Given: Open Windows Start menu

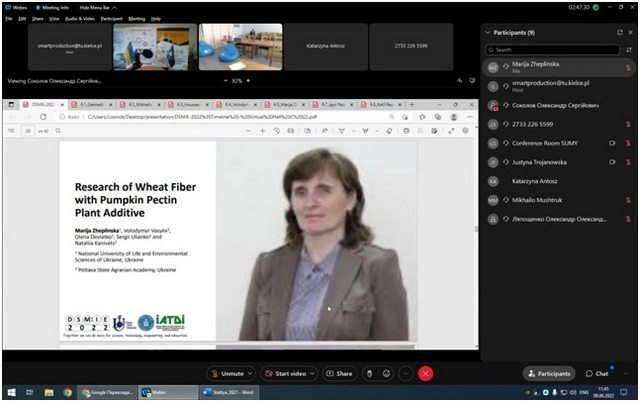Looking at the screenshot, I should tap(11, 393).
